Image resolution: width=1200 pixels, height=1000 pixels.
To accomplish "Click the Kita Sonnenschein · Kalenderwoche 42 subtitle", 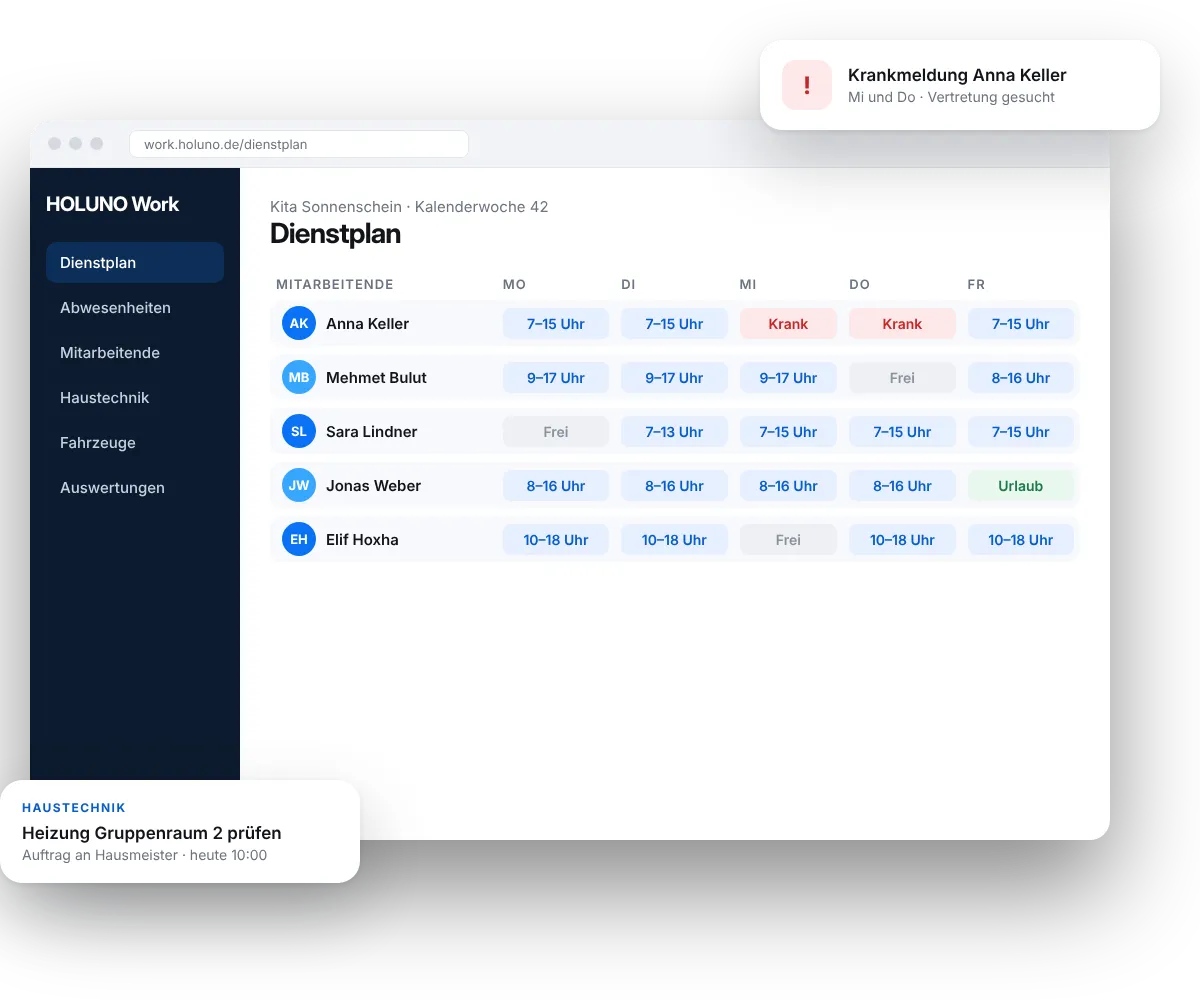I will coord(409,207).
